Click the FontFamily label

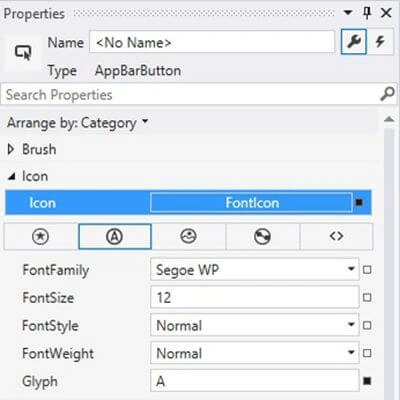click(x=56, y=270)
